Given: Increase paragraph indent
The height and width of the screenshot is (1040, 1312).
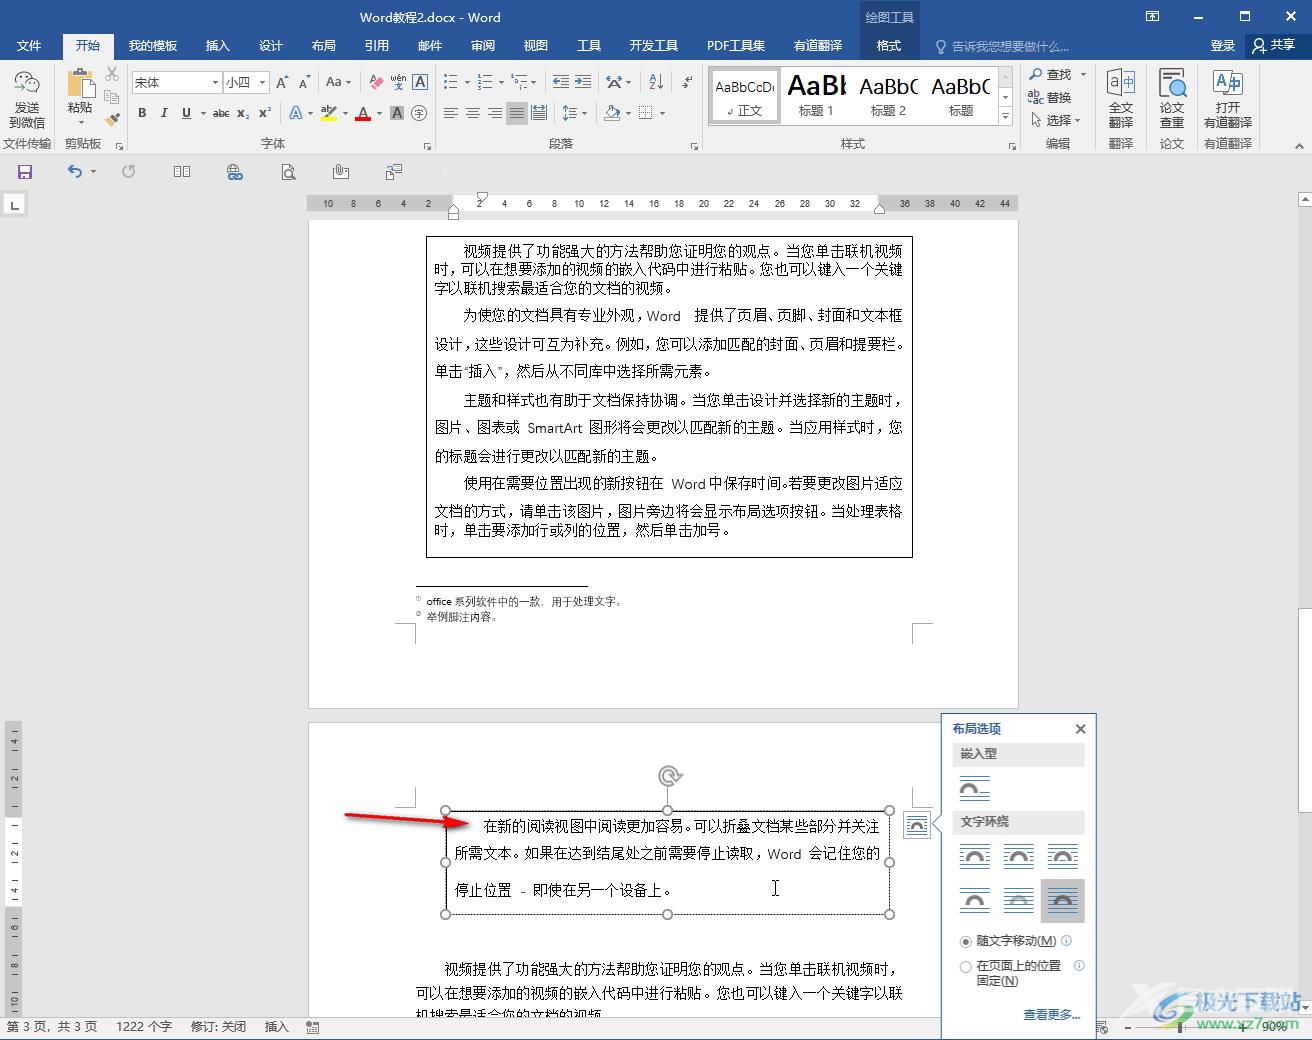Looking at the screenshot, I should tap(583, 82).
